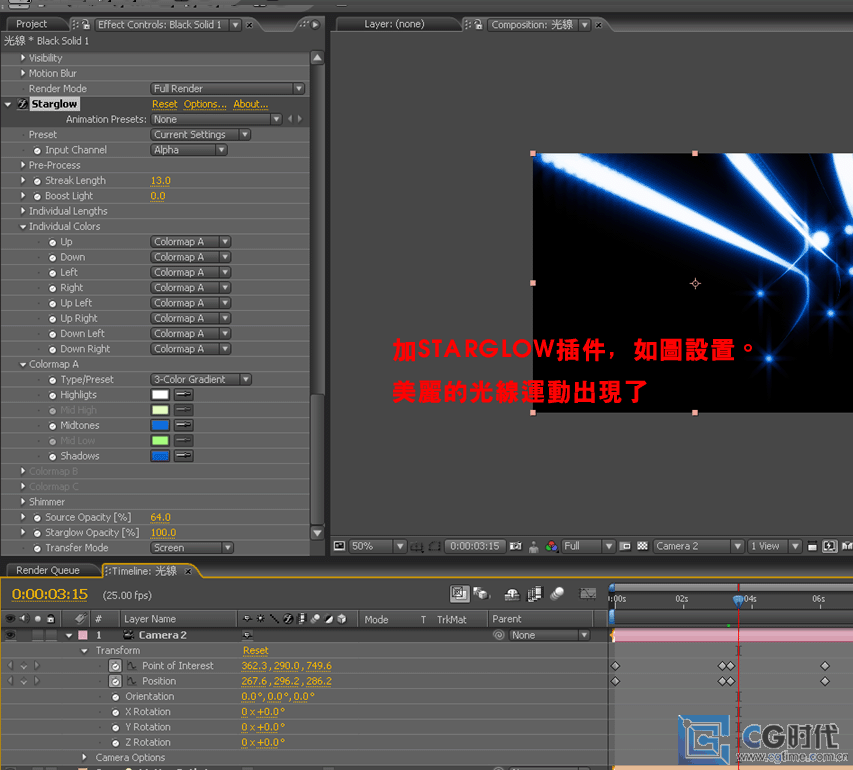Click the Starglow Options link
Screen dimensions: 853x770
click(x=205, y=104)
